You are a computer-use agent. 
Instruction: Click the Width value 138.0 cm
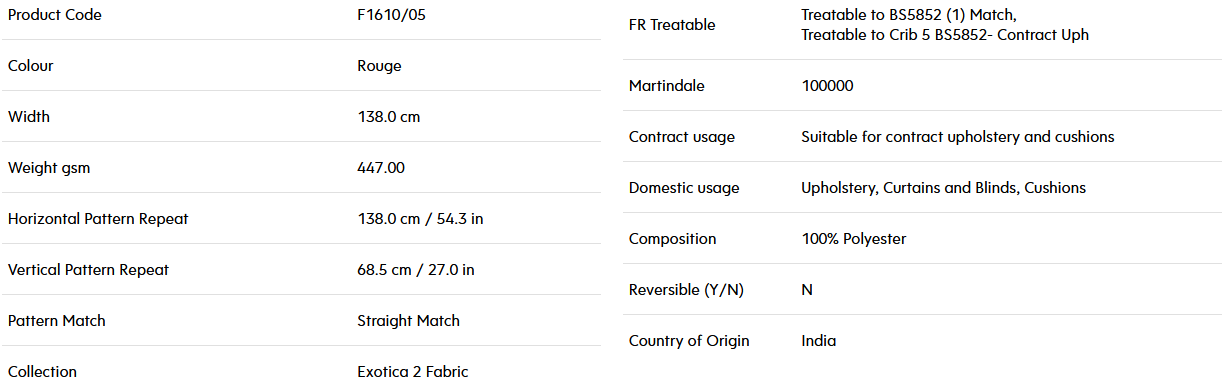point(388,117)
